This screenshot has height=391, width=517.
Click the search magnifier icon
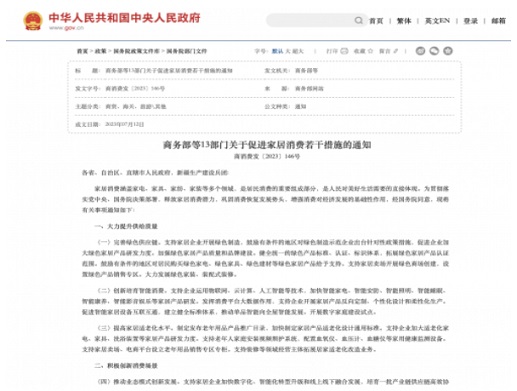click(x=359, y=21)
